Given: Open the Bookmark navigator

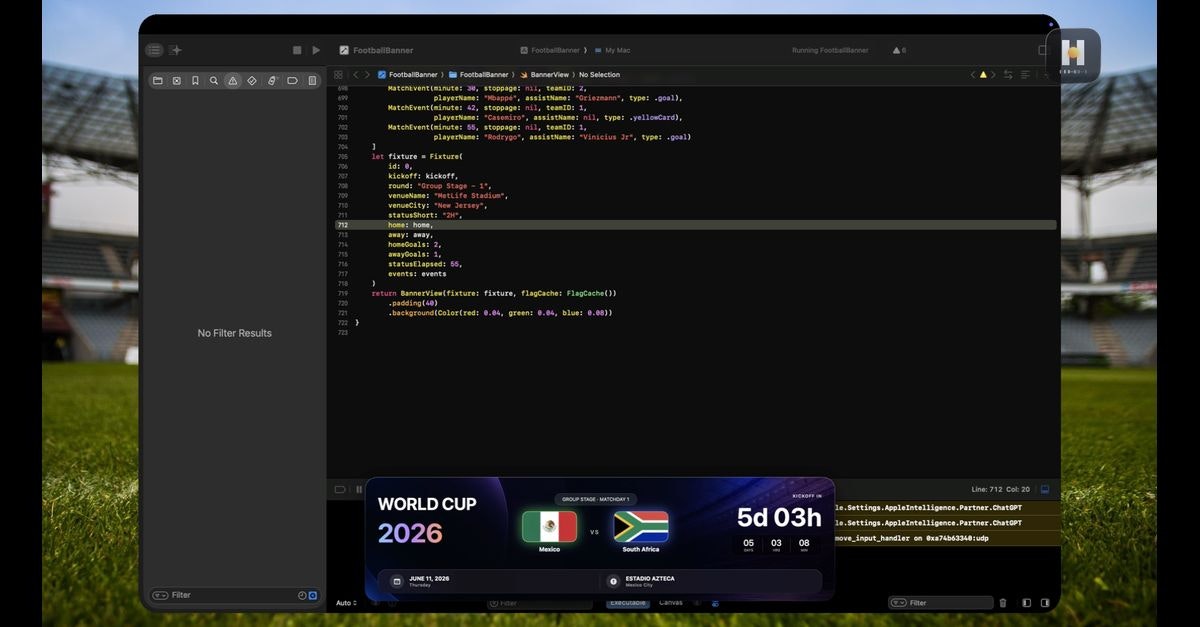Looking at the screenshot, I should (x=195, y=80).
